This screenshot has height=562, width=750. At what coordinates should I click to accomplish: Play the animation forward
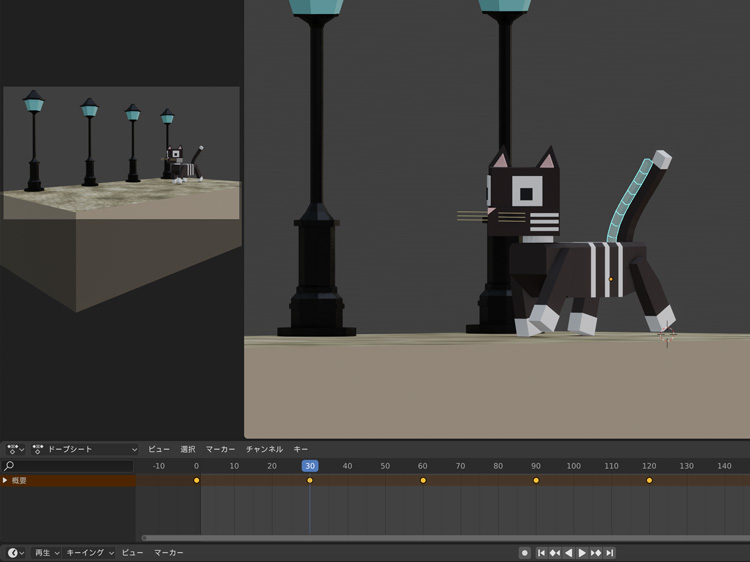coord(582,553)
